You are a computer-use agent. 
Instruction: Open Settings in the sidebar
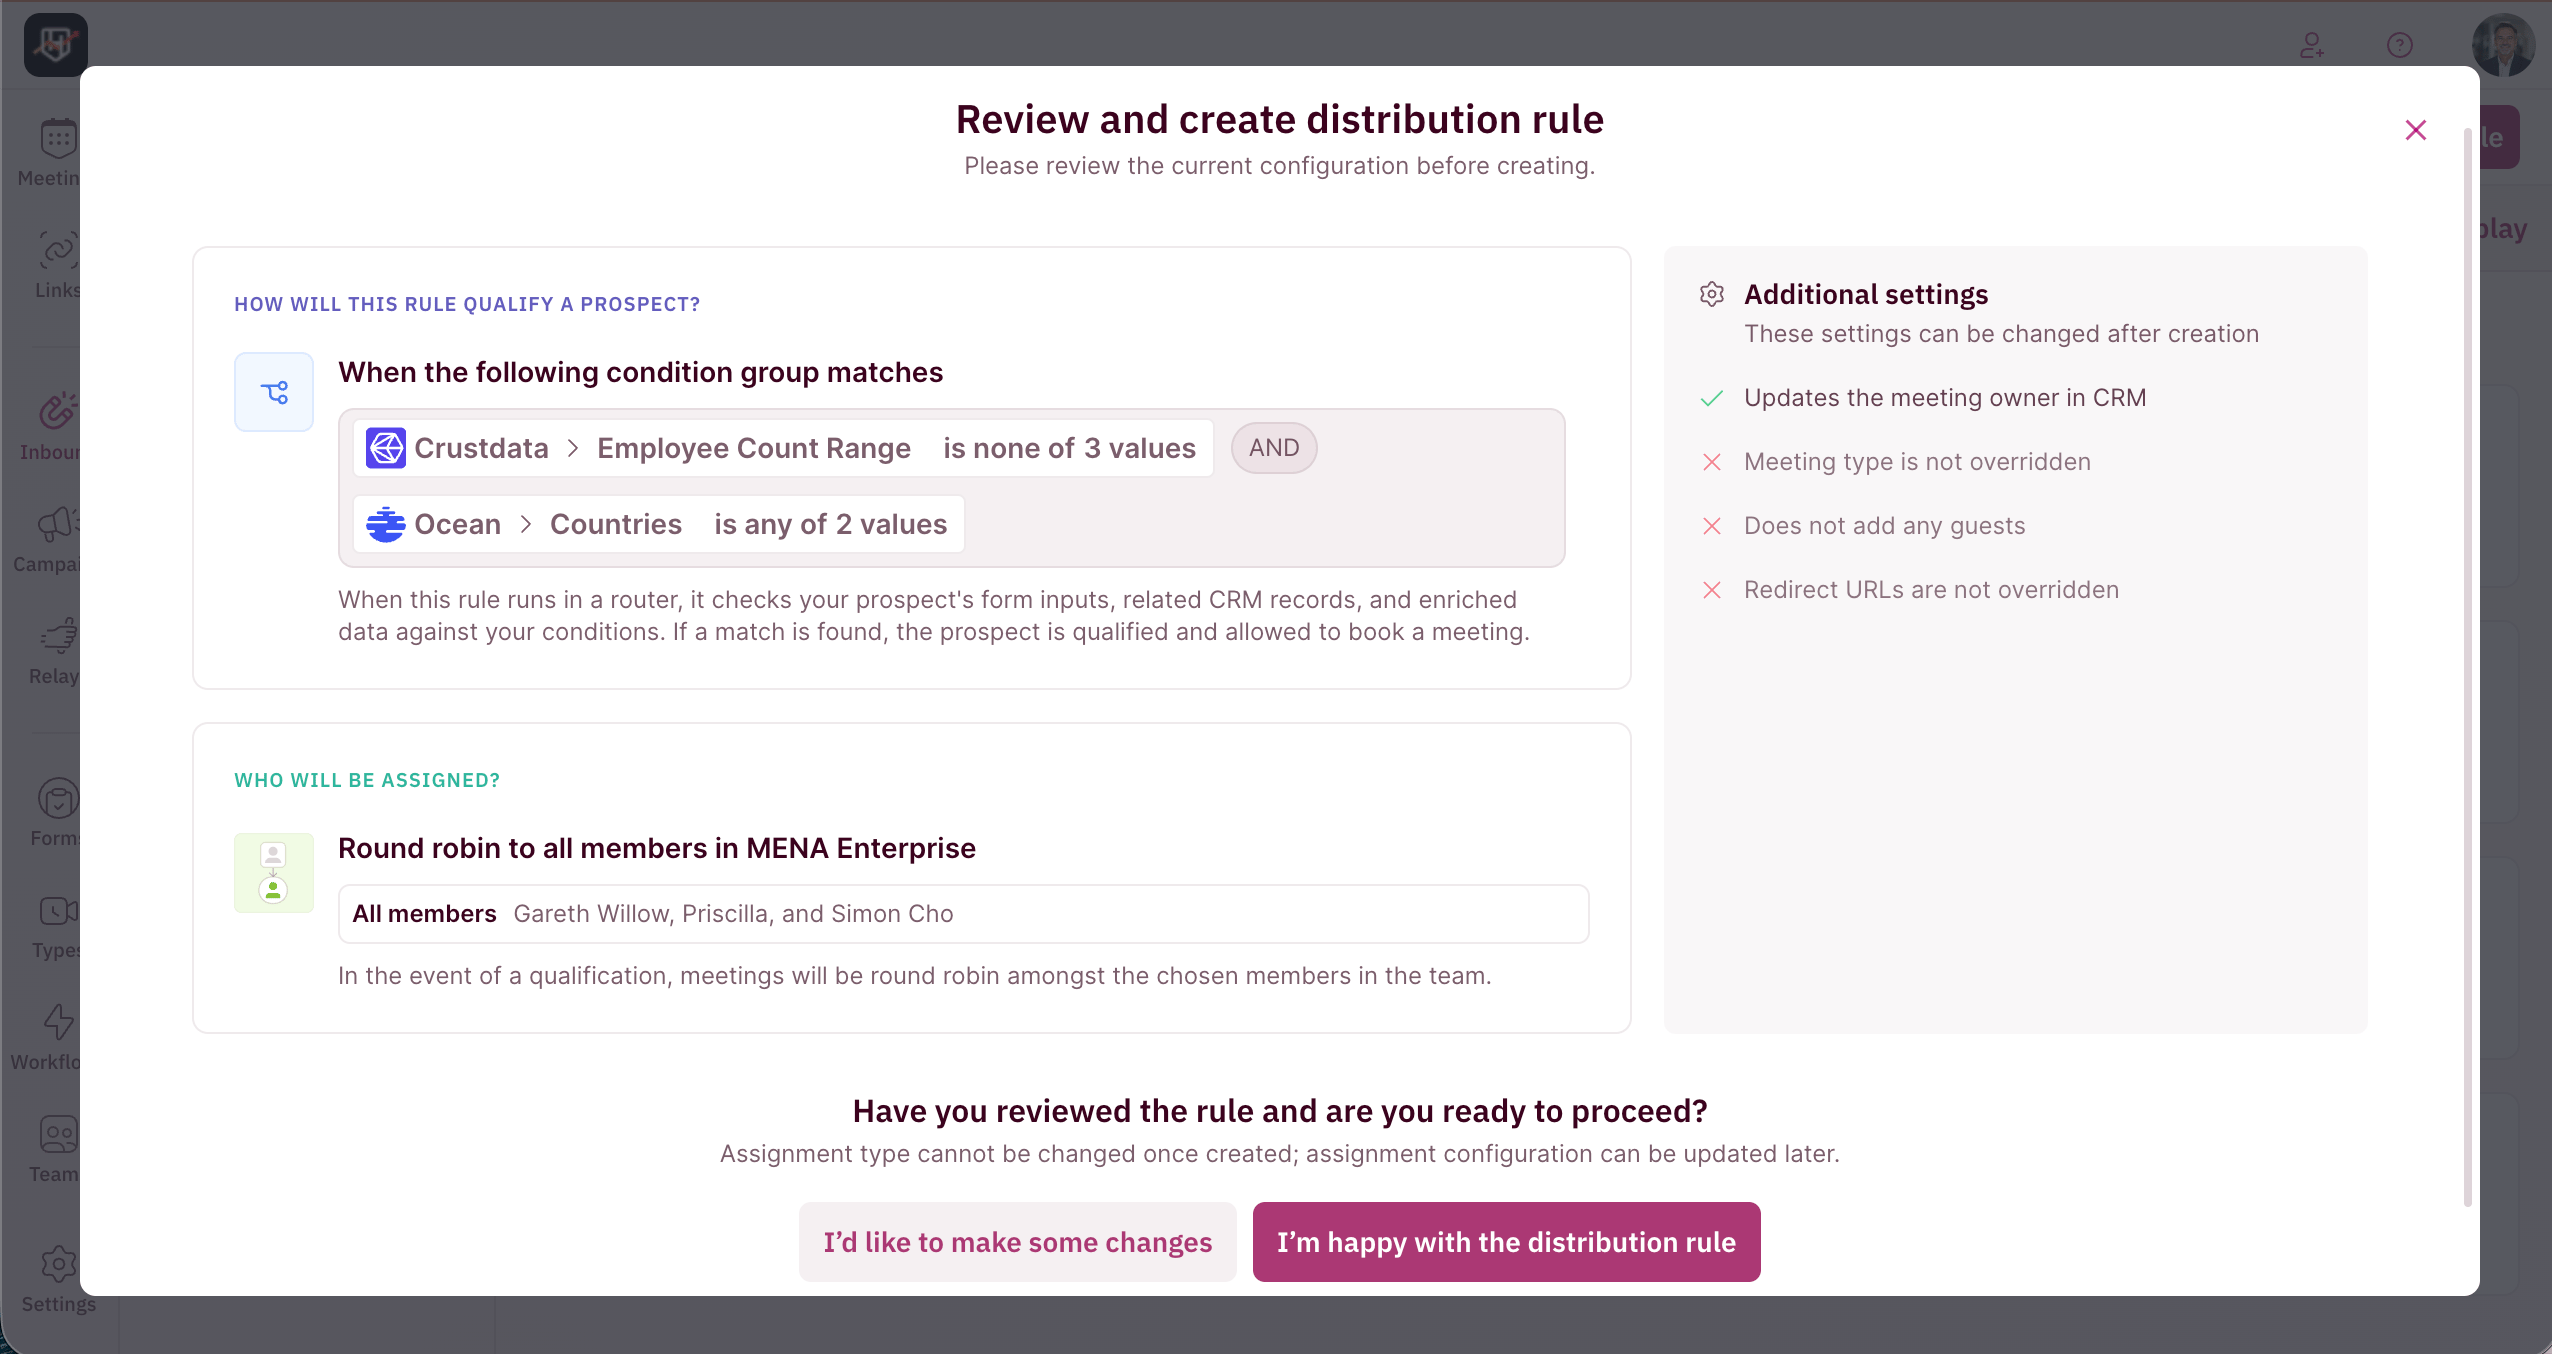[58, 1280]
